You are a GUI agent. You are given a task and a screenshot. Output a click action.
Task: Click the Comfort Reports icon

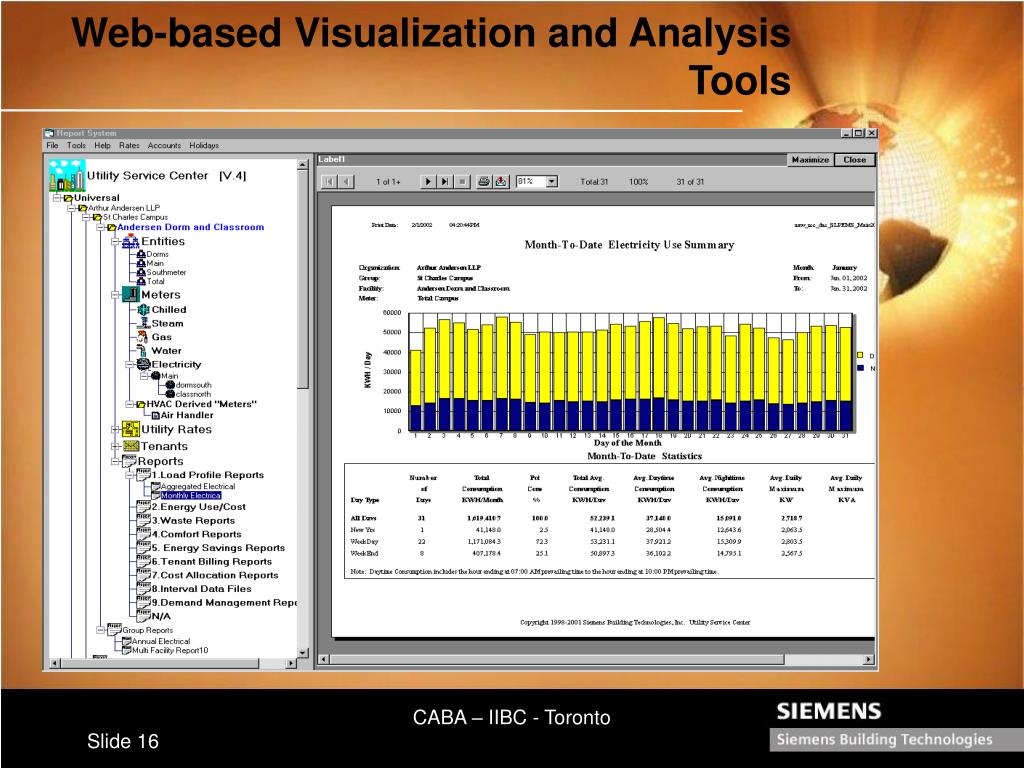pos(144,534)
